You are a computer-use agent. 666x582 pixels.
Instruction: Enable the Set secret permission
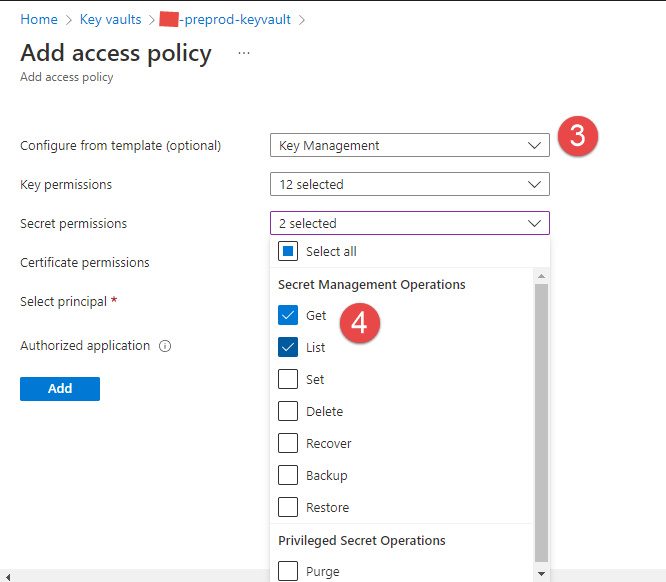click(288, 379)
